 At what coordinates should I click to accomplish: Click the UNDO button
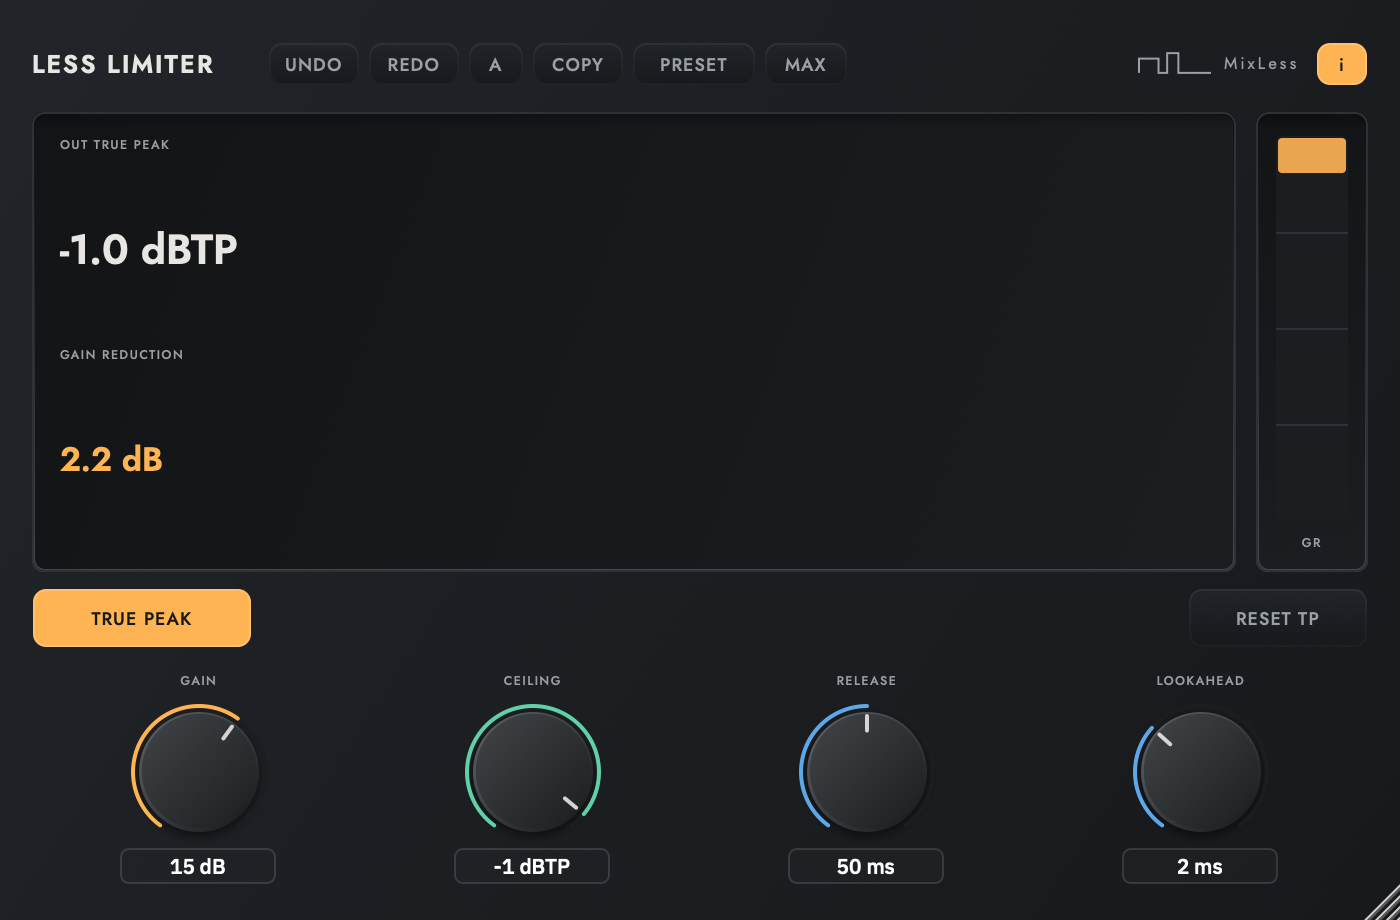tap(313, 65)
